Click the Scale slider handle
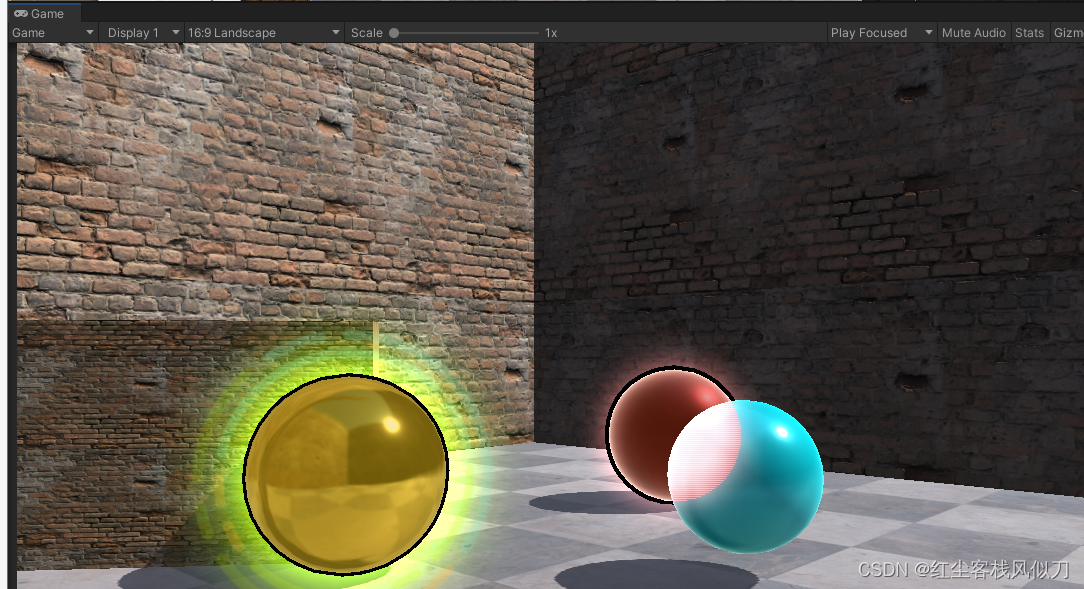The image size is (1084, 589). coord(394,32)
